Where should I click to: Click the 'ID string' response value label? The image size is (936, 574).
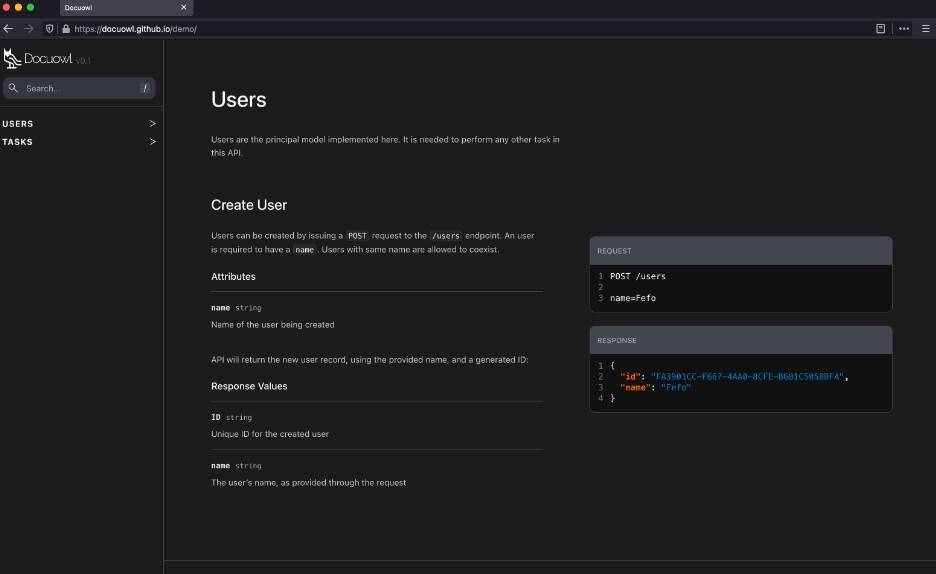232,417
